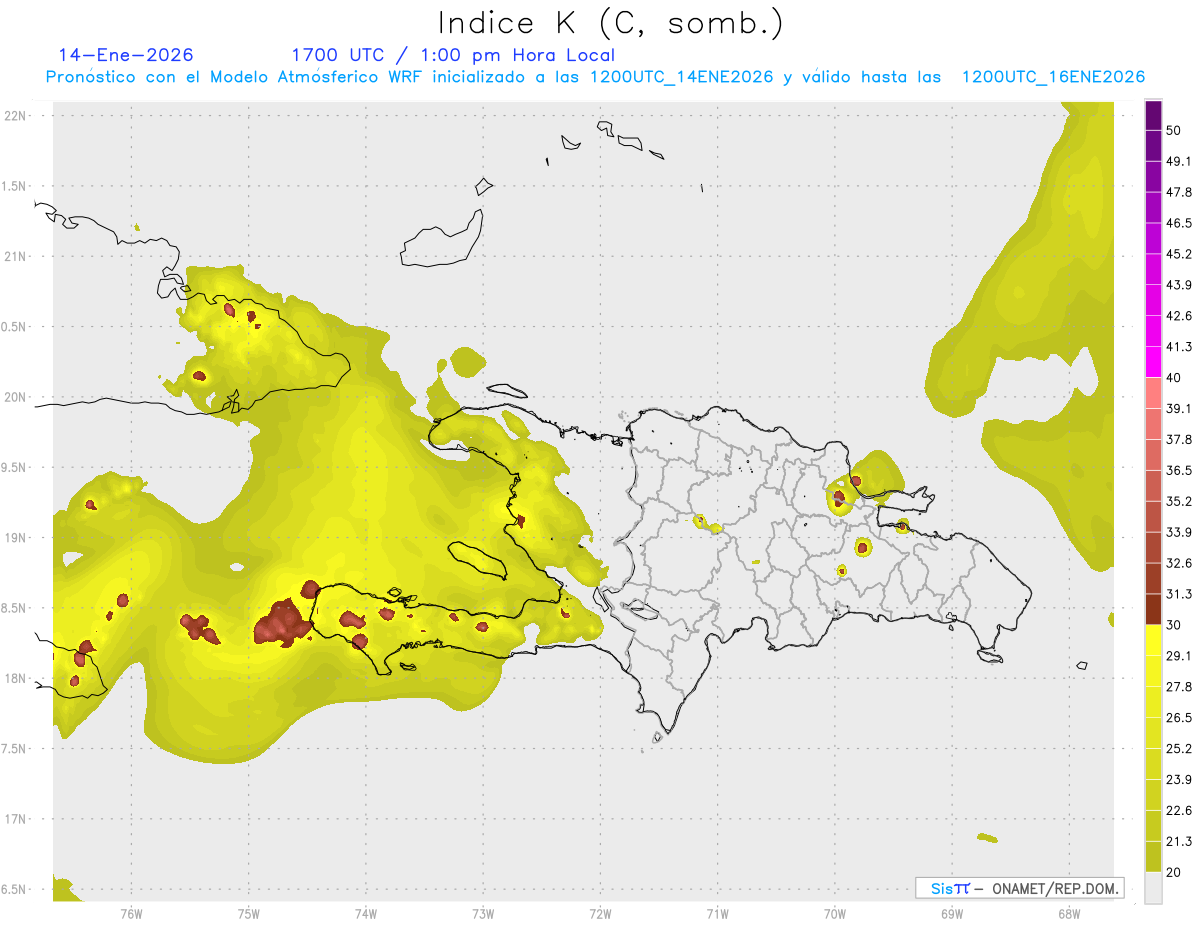Click the colorbar value "30"
Screen dimensions: 1200x927
tap(1174, 625)
